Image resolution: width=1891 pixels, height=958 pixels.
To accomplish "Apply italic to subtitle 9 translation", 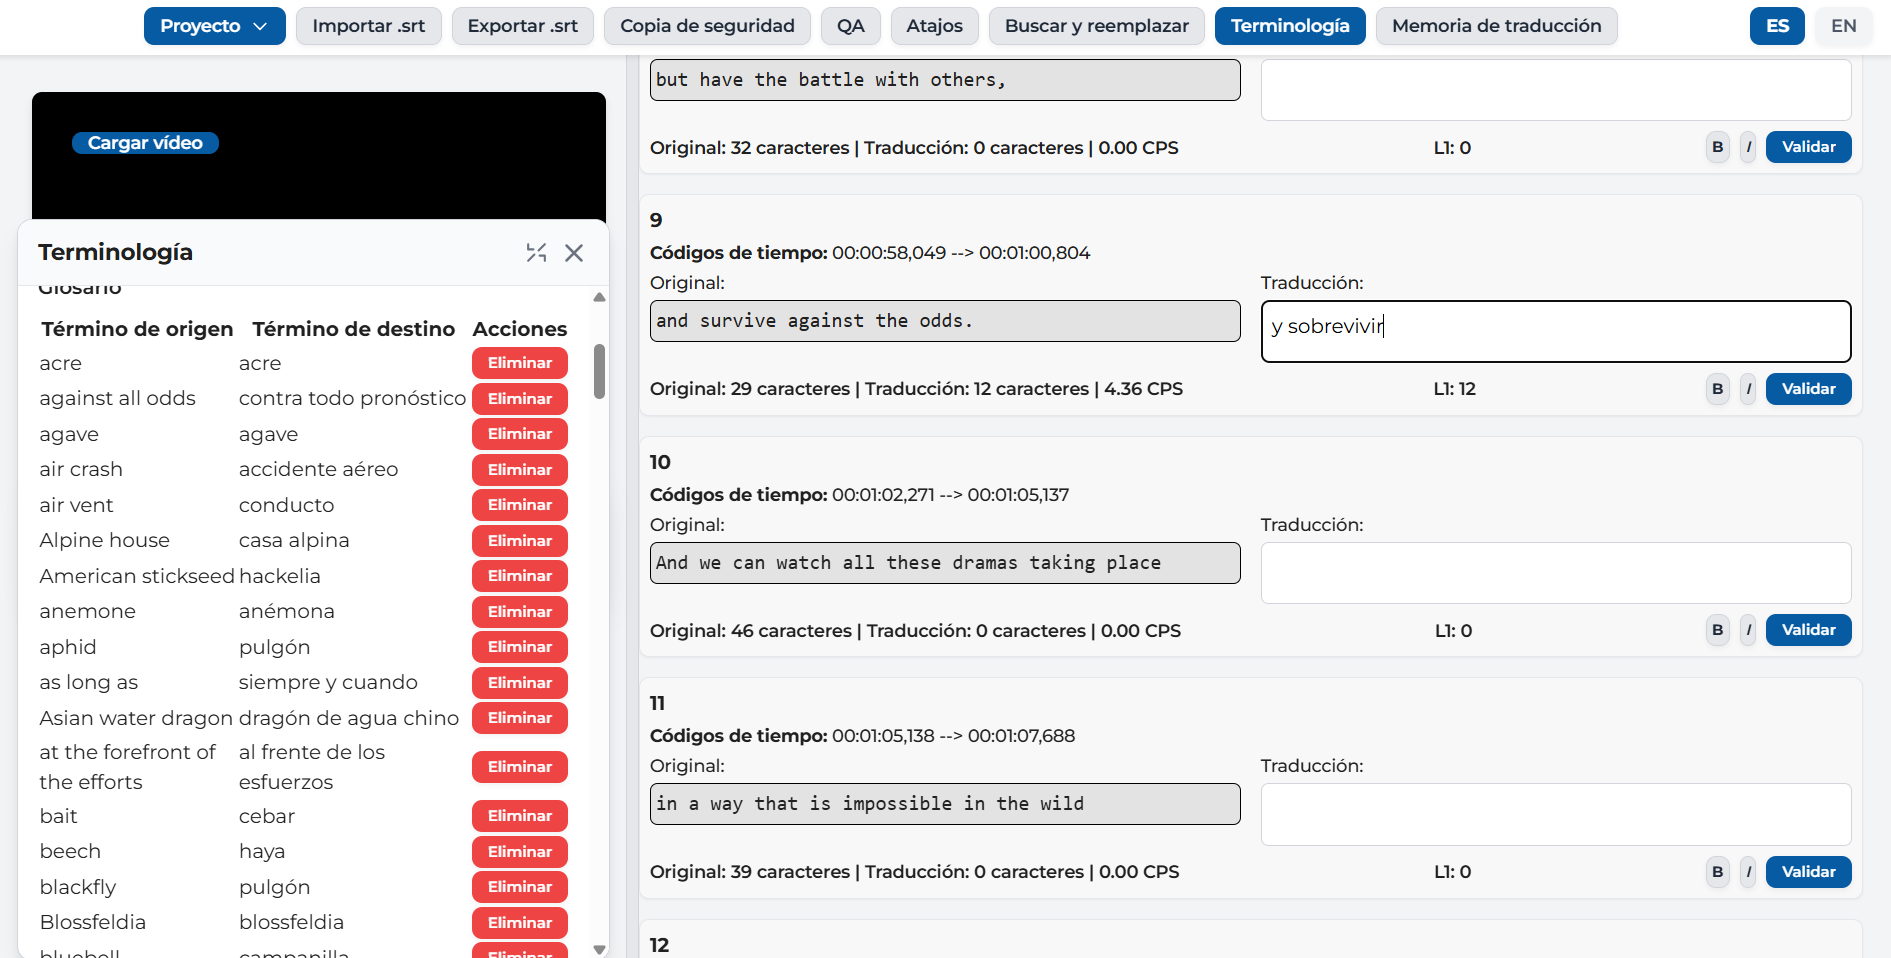I will [1748, 389].
